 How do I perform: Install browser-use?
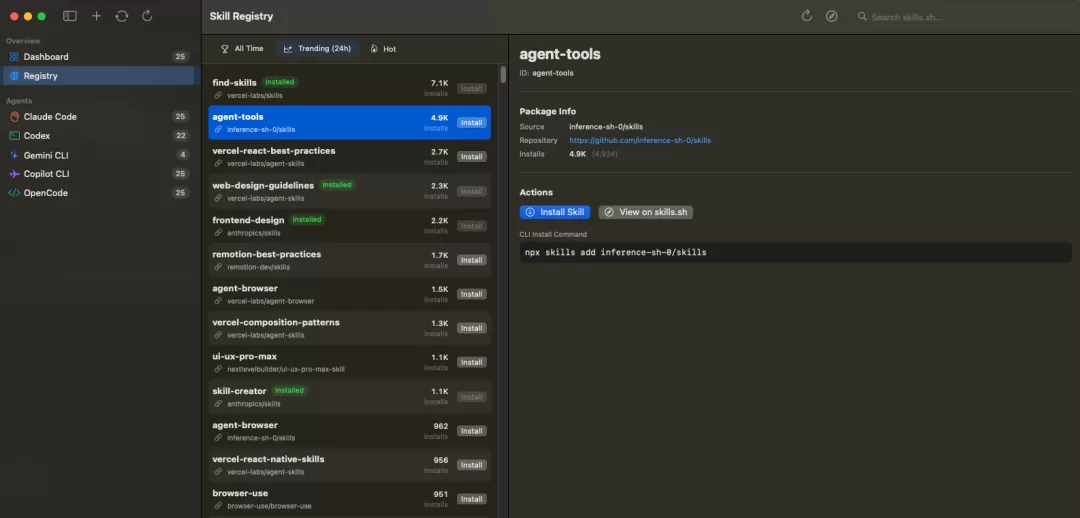pyautogui.click(x=472, y=499)
